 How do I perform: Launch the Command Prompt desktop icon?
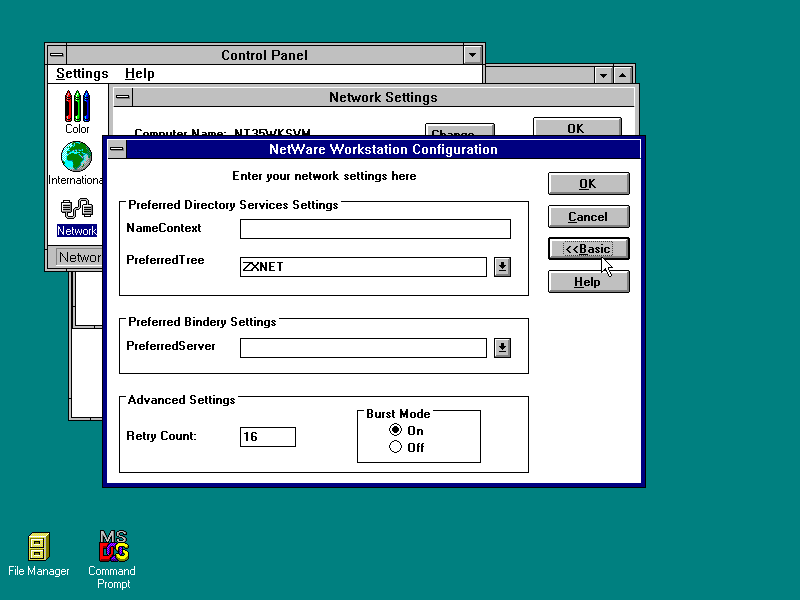113,560
